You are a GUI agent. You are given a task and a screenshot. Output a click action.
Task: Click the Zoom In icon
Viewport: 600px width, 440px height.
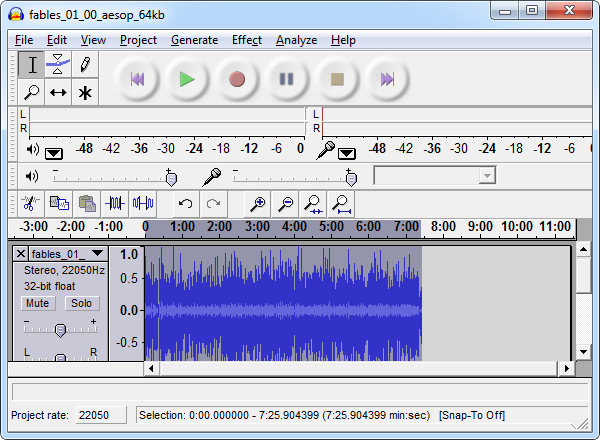(258, 203)
